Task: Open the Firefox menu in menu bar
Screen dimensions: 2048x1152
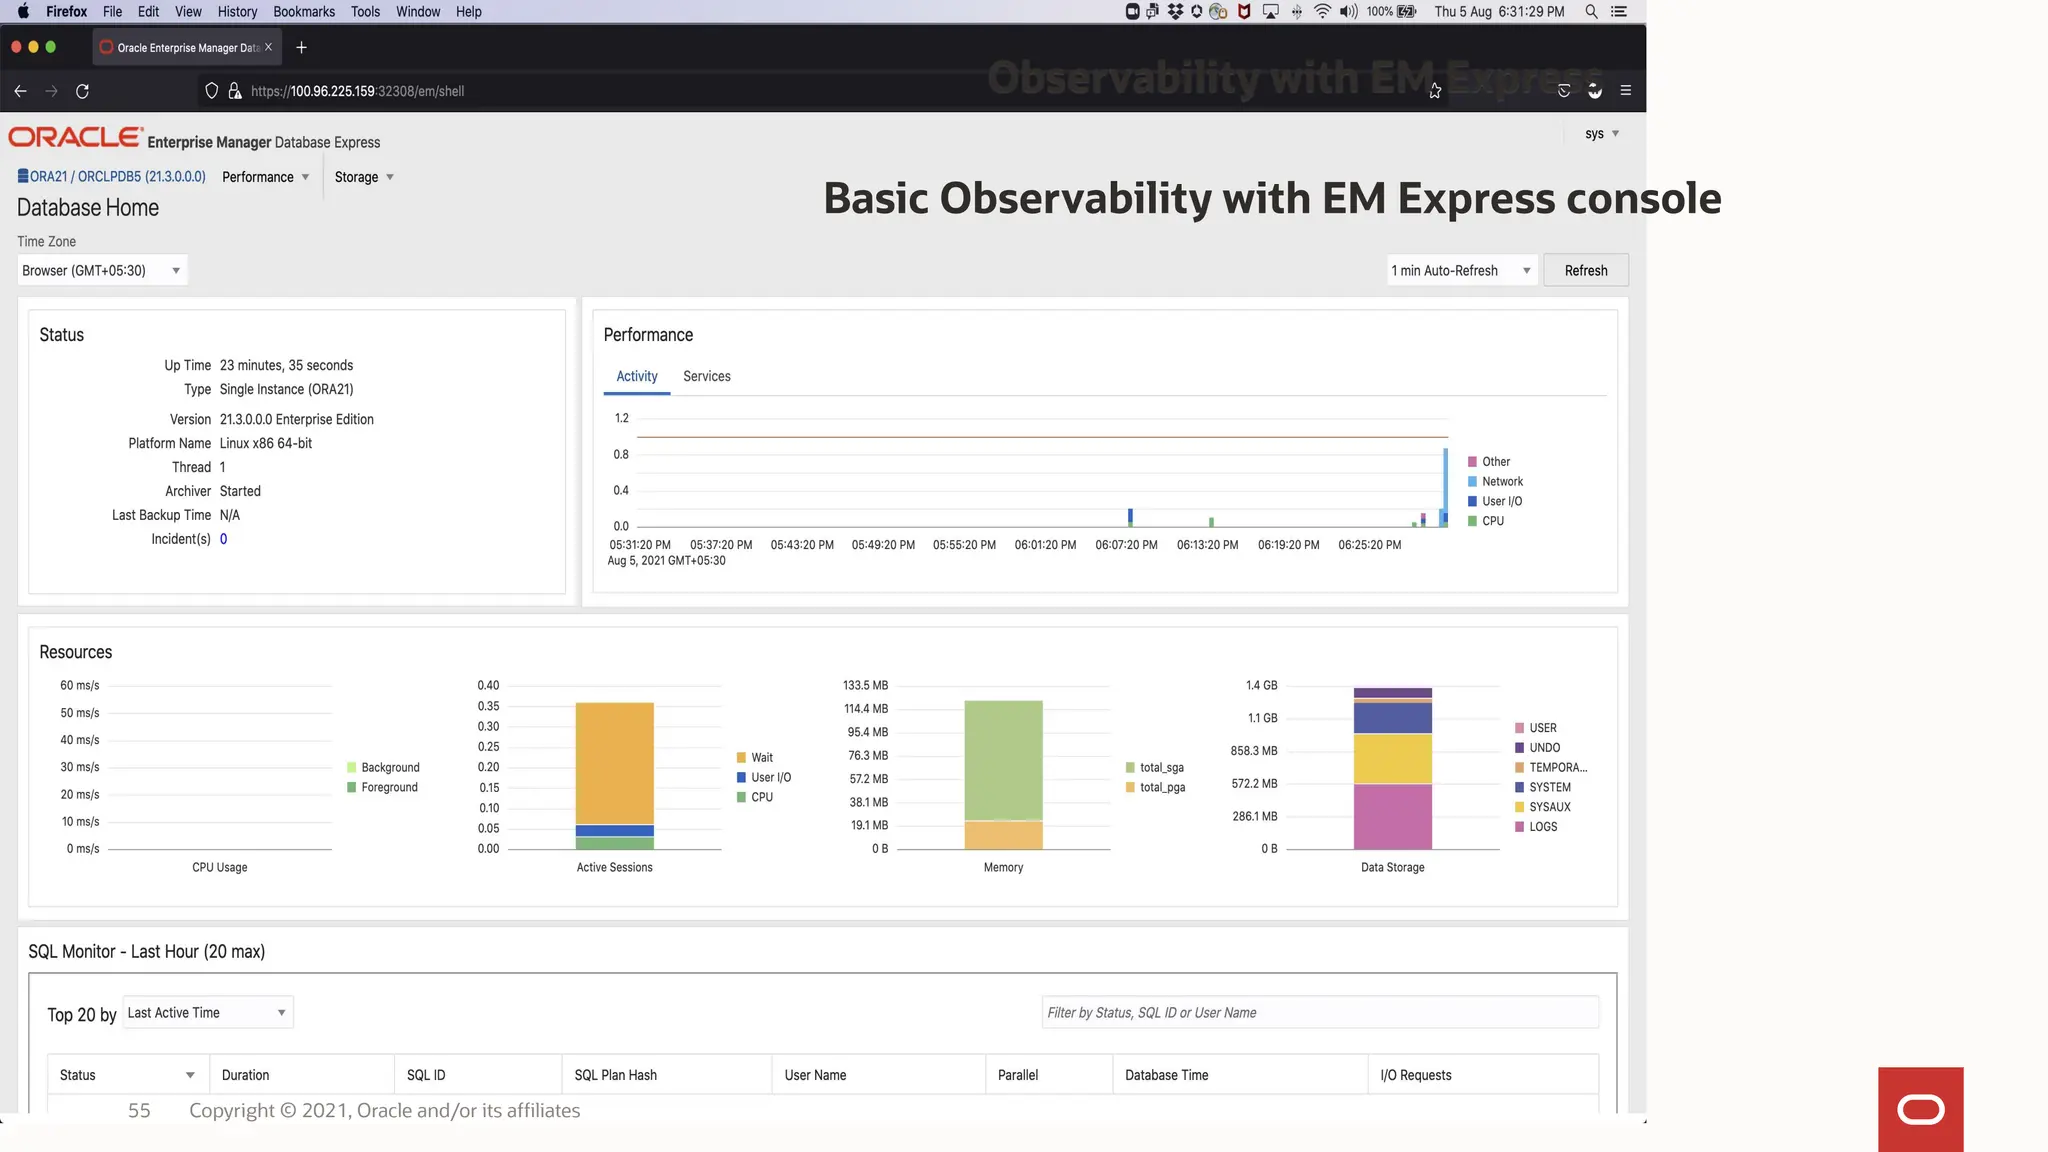Action: point(67,12)
